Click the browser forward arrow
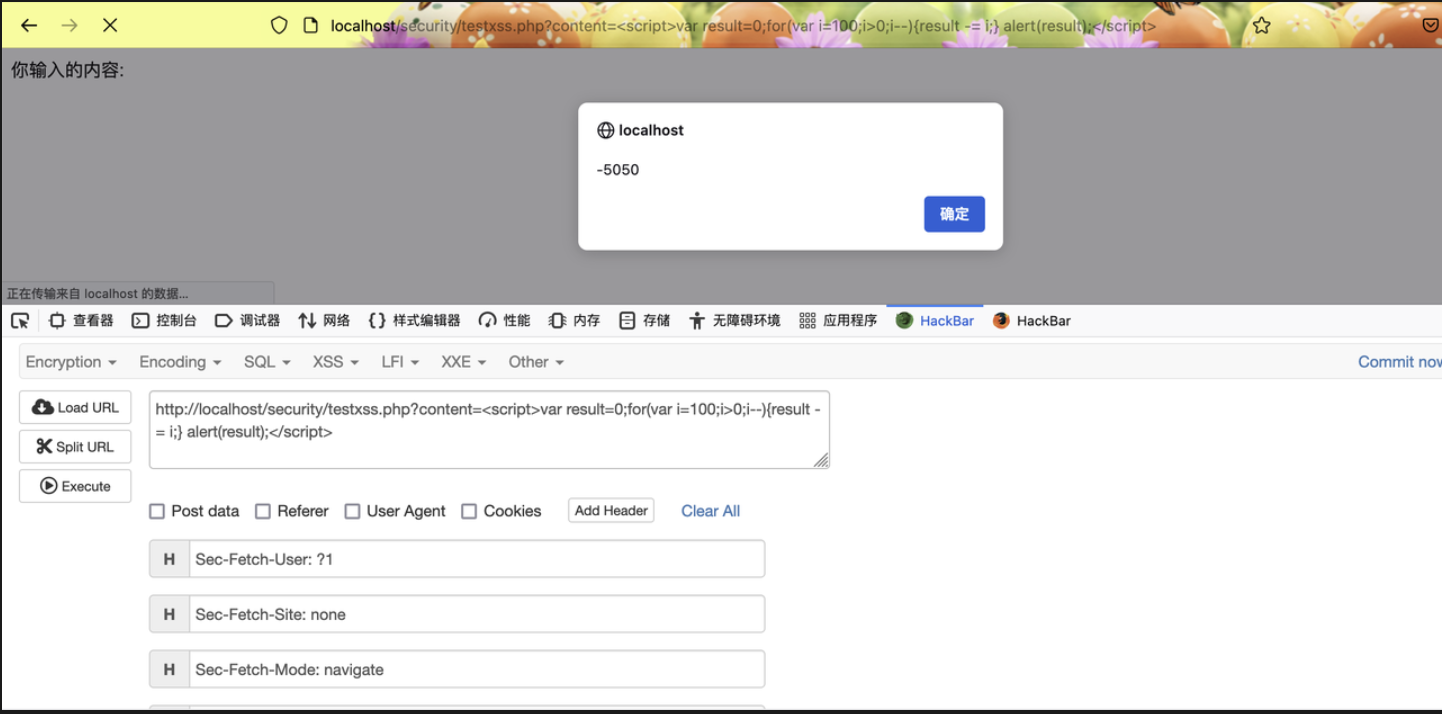This screenshot has height=714, width=1442. pyautogui.click(x=69, y=25)
